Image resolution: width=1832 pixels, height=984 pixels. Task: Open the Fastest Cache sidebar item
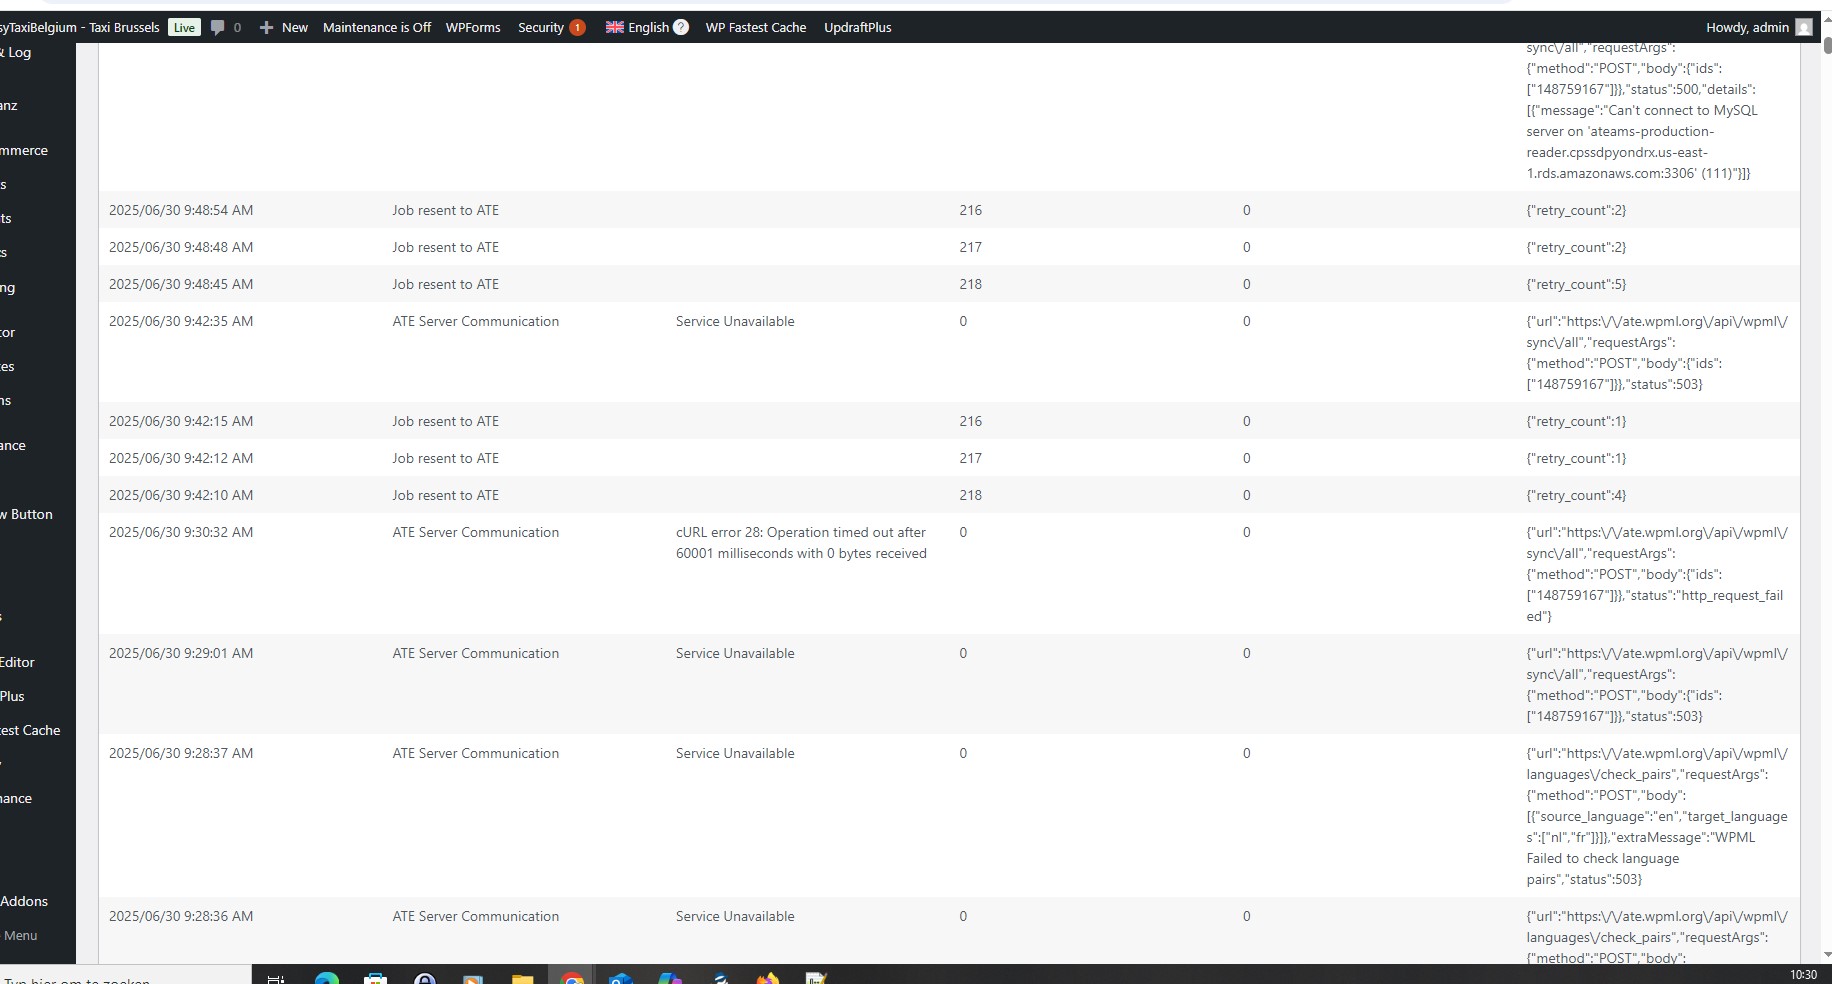(x=30, y=730)
